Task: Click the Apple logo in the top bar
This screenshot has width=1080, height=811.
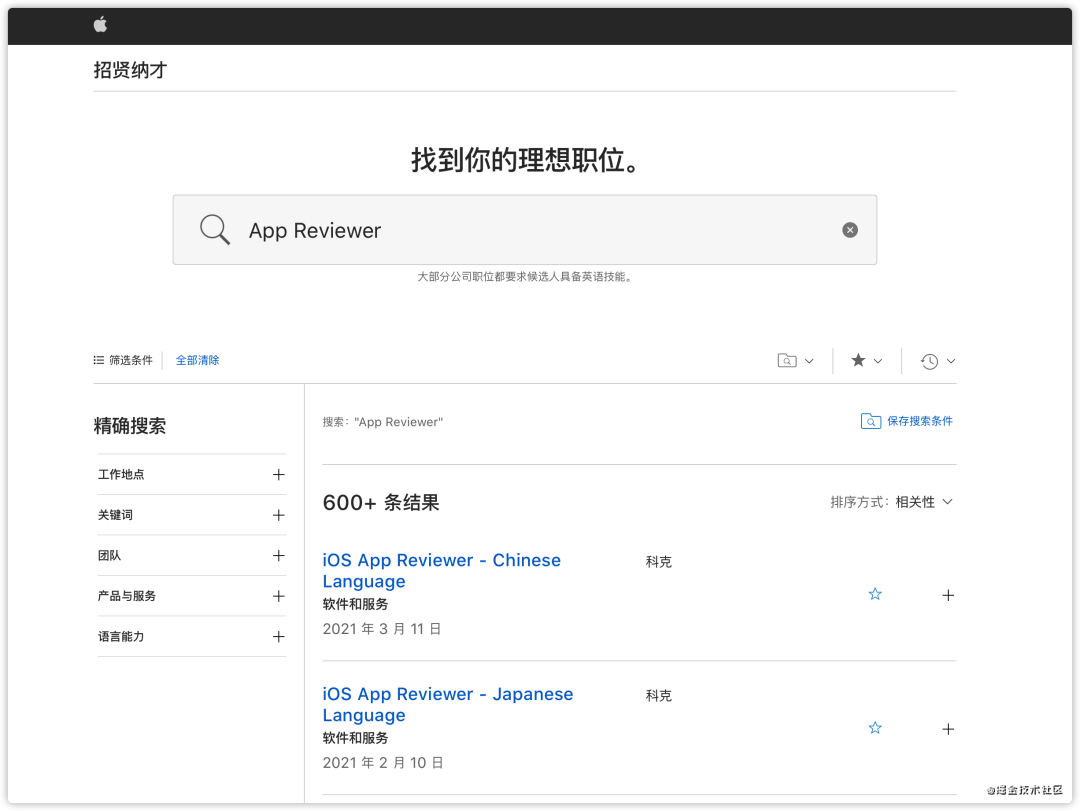Action: 101,25
